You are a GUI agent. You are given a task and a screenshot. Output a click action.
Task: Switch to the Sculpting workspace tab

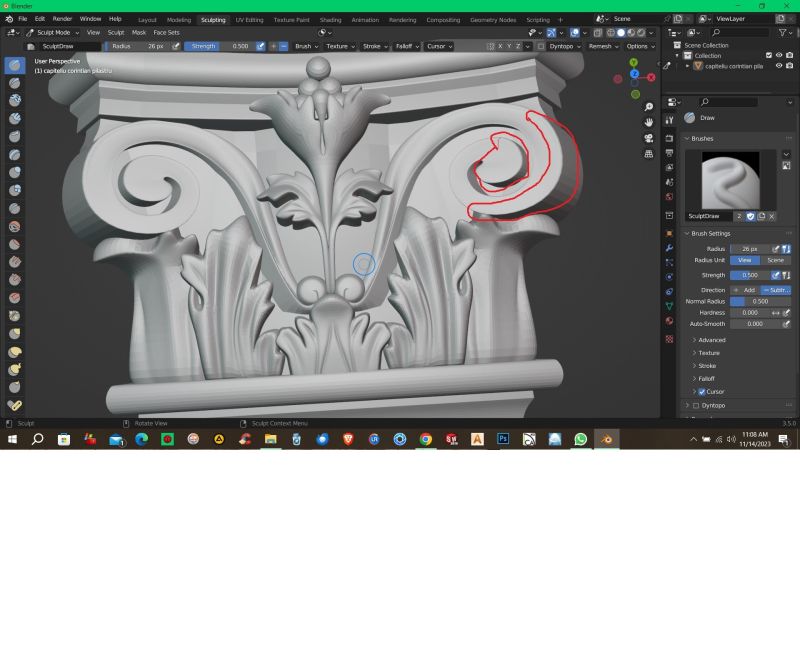coord(213,19)
